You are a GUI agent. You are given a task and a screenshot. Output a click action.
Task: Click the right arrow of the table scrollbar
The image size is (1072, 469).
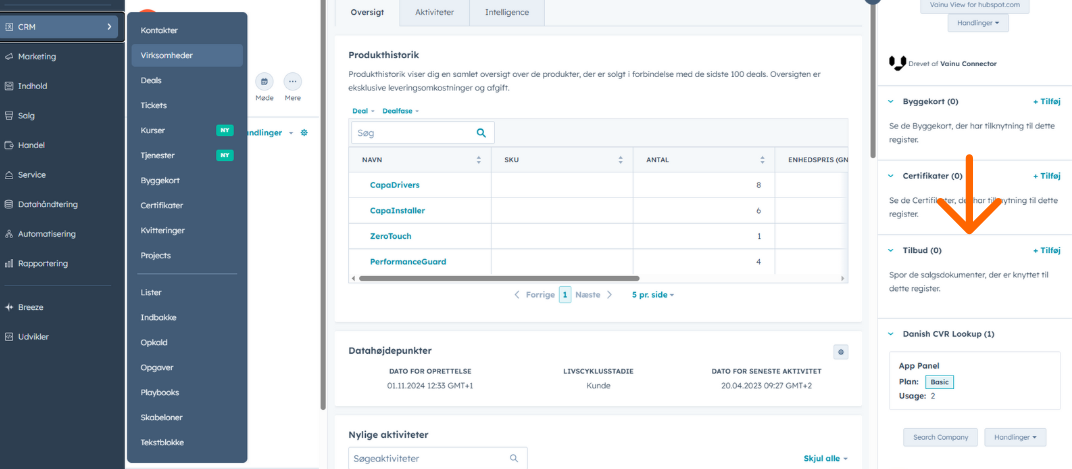[843, 279]
